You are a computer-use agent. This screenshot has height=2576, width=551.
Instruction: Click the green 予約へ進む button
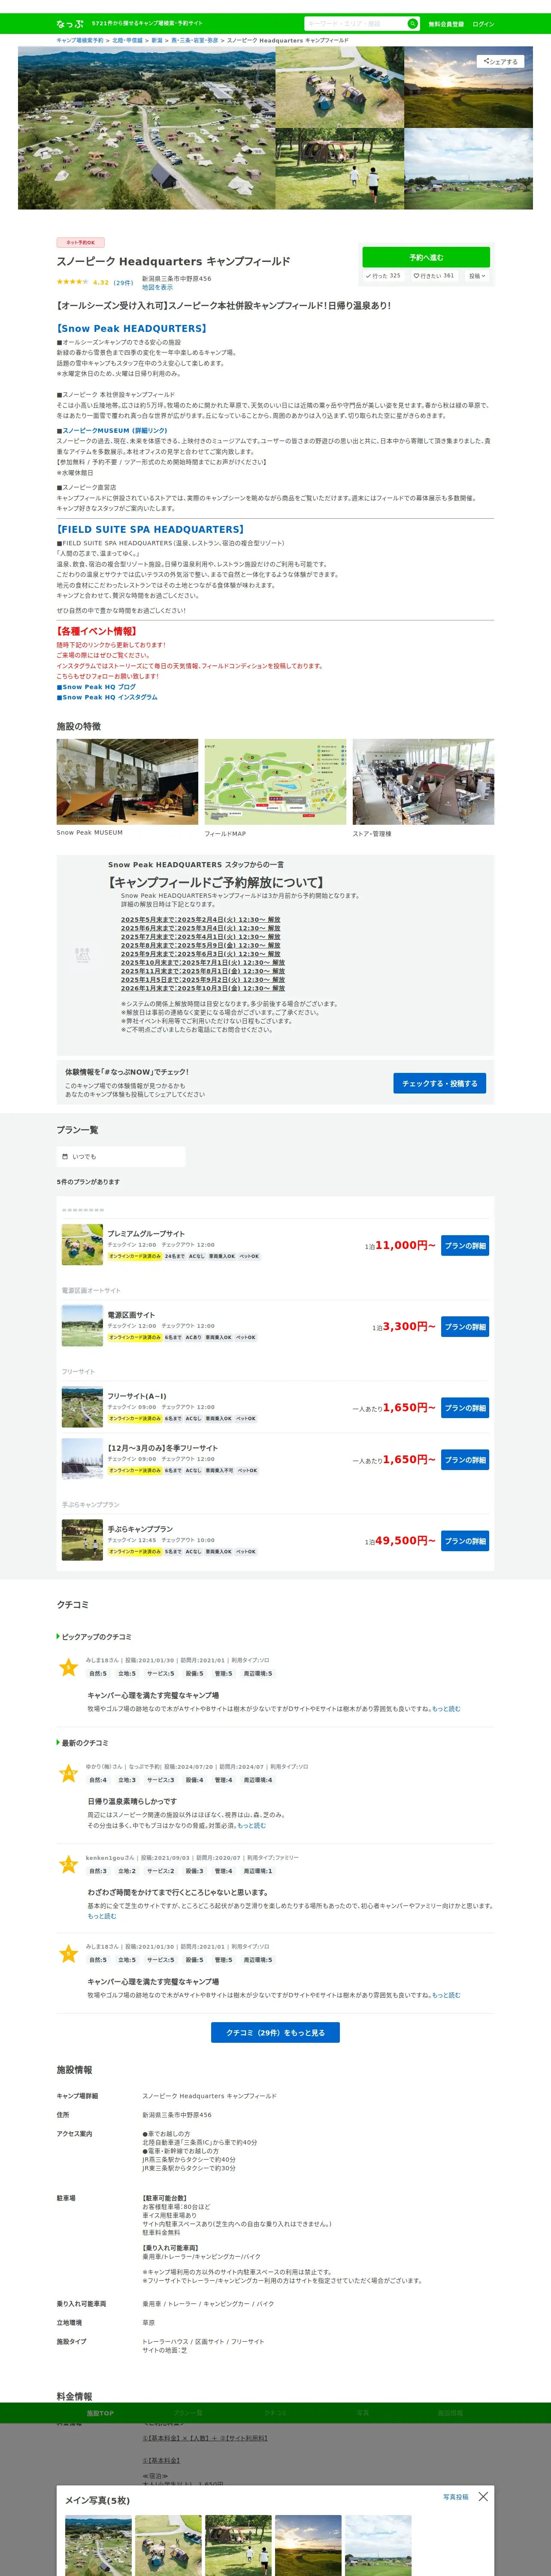click(x=426, y=257)
